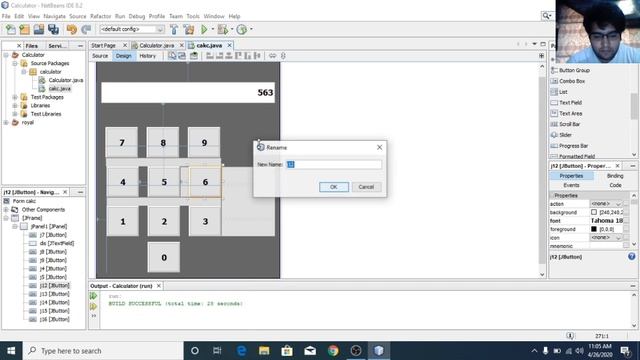The width and height of the screenshot is (640, 360).
Task: Click the background color swatch
Action: click(594, 212)
